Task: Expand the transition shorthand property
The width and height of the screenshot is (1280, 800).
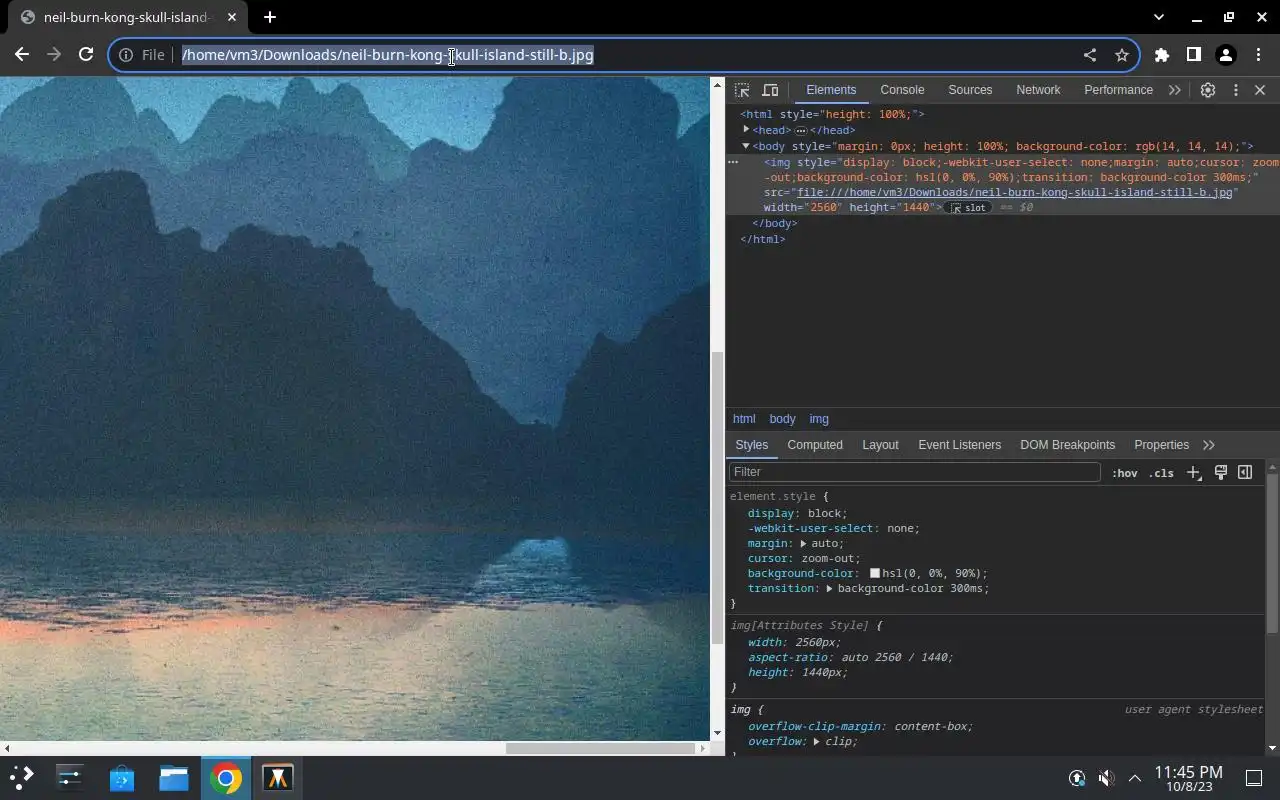Action: click(x=830, y=589)
